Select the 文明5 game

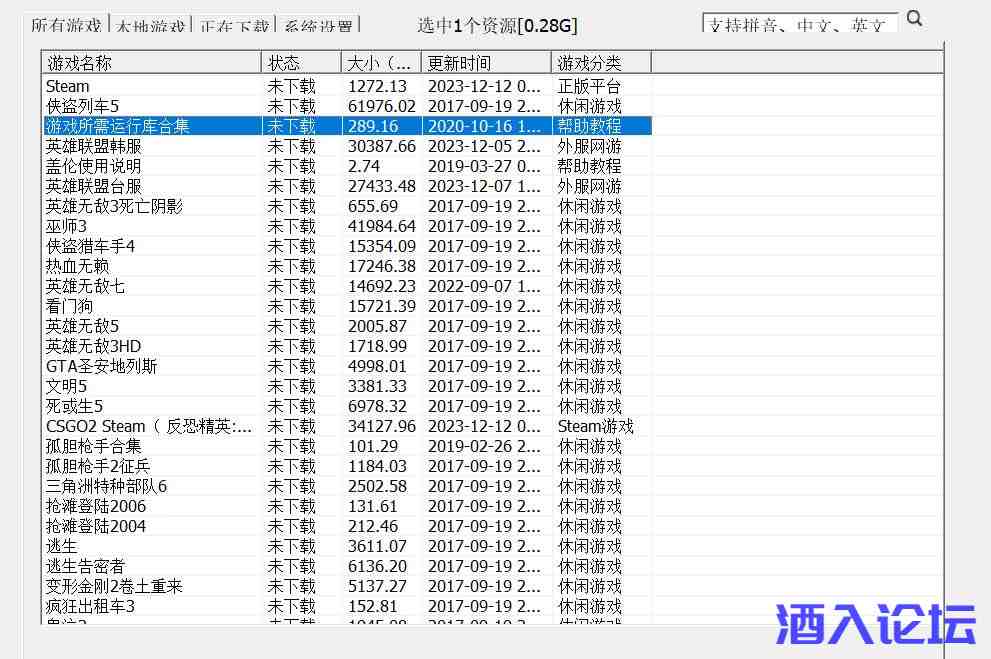tap(346, 387)
